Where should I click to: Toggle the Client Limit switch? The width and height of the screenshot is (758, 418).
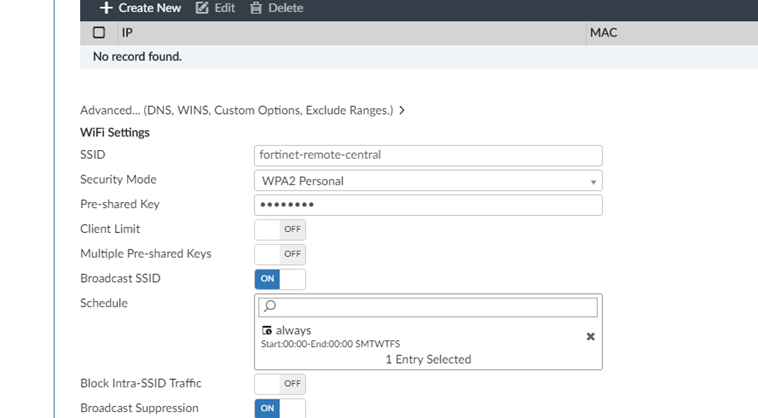click(280, 229)
